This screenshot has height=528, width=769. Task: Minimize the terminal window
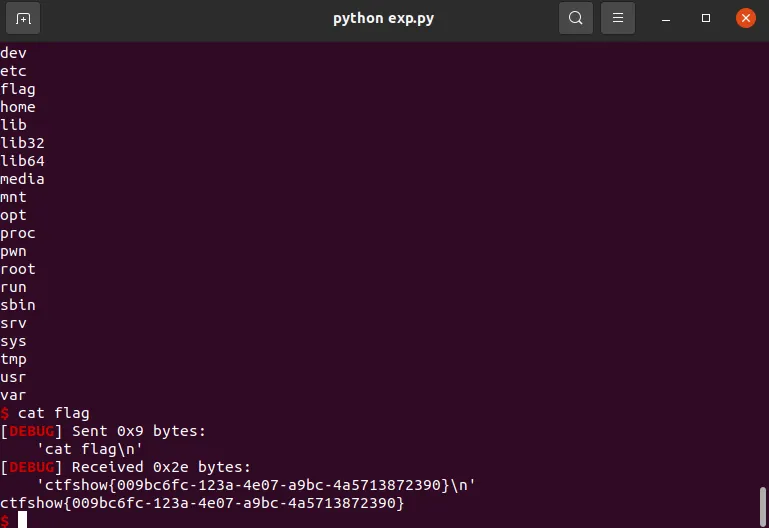pyautogui.click(x=666, y=19)
